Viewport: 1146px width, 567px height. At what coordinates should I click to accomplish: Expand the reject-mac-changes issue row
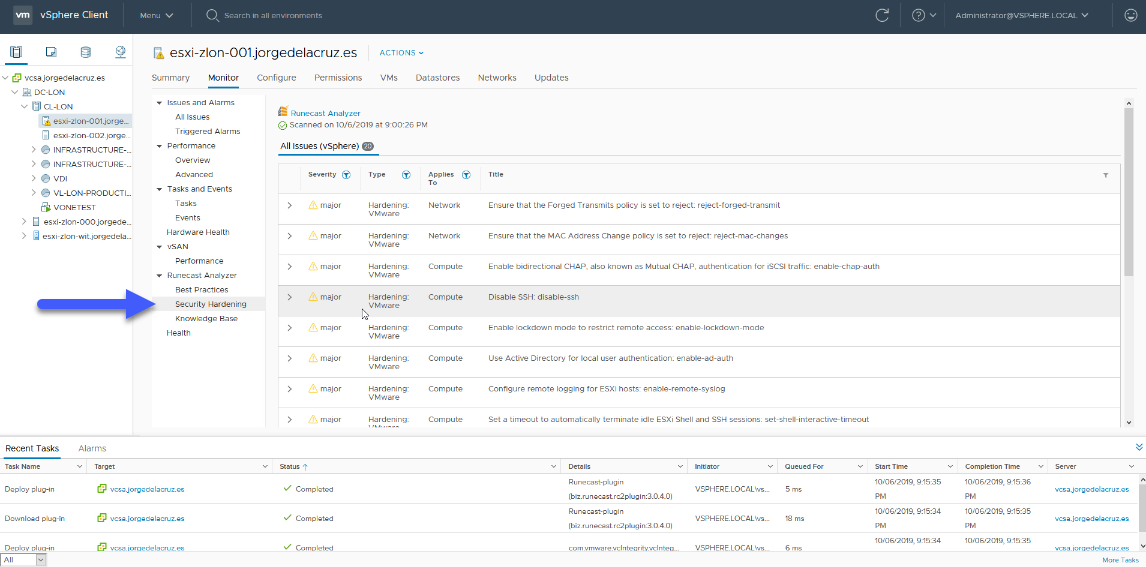click(x=289, y=236)
